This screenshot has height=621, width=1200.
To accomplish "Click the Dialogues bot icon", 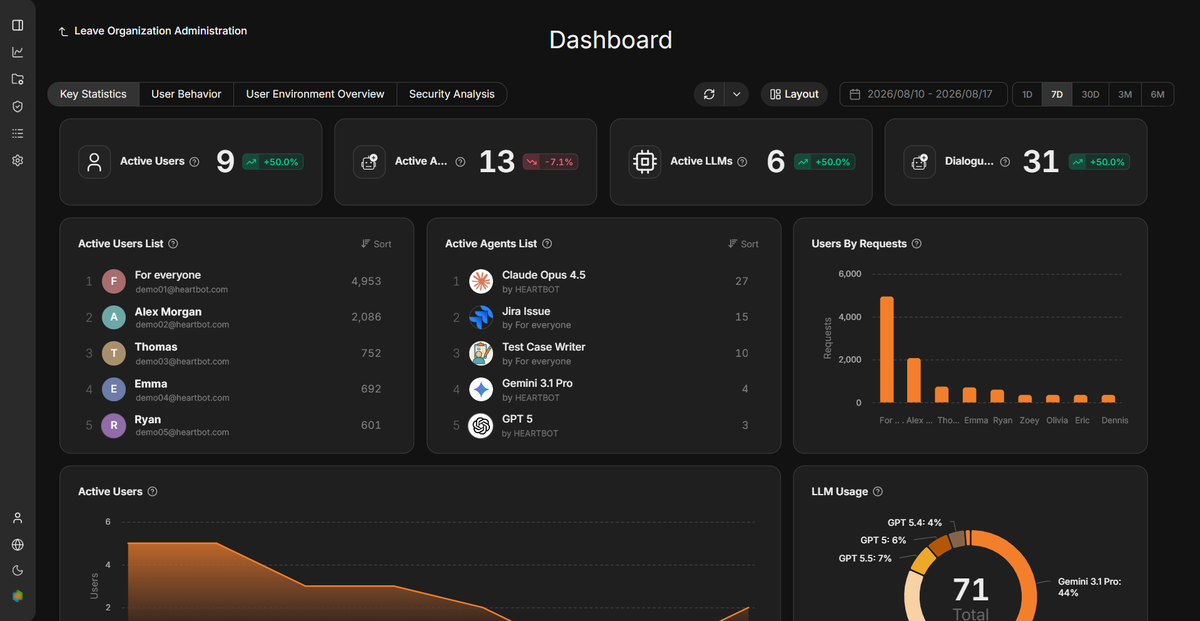I will coord(920,162).
